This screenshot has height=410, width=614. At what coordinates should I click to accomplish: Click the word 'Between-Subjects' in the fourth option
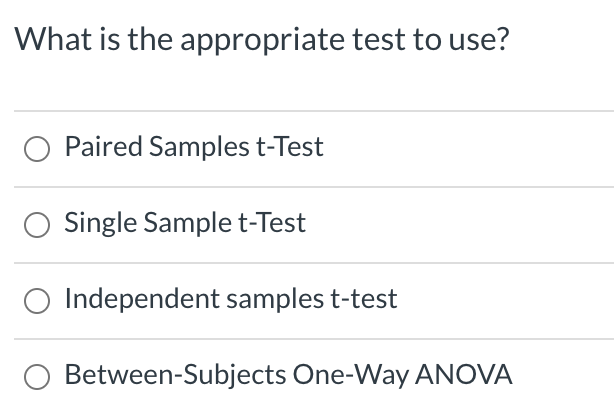(x=175, y=375)
